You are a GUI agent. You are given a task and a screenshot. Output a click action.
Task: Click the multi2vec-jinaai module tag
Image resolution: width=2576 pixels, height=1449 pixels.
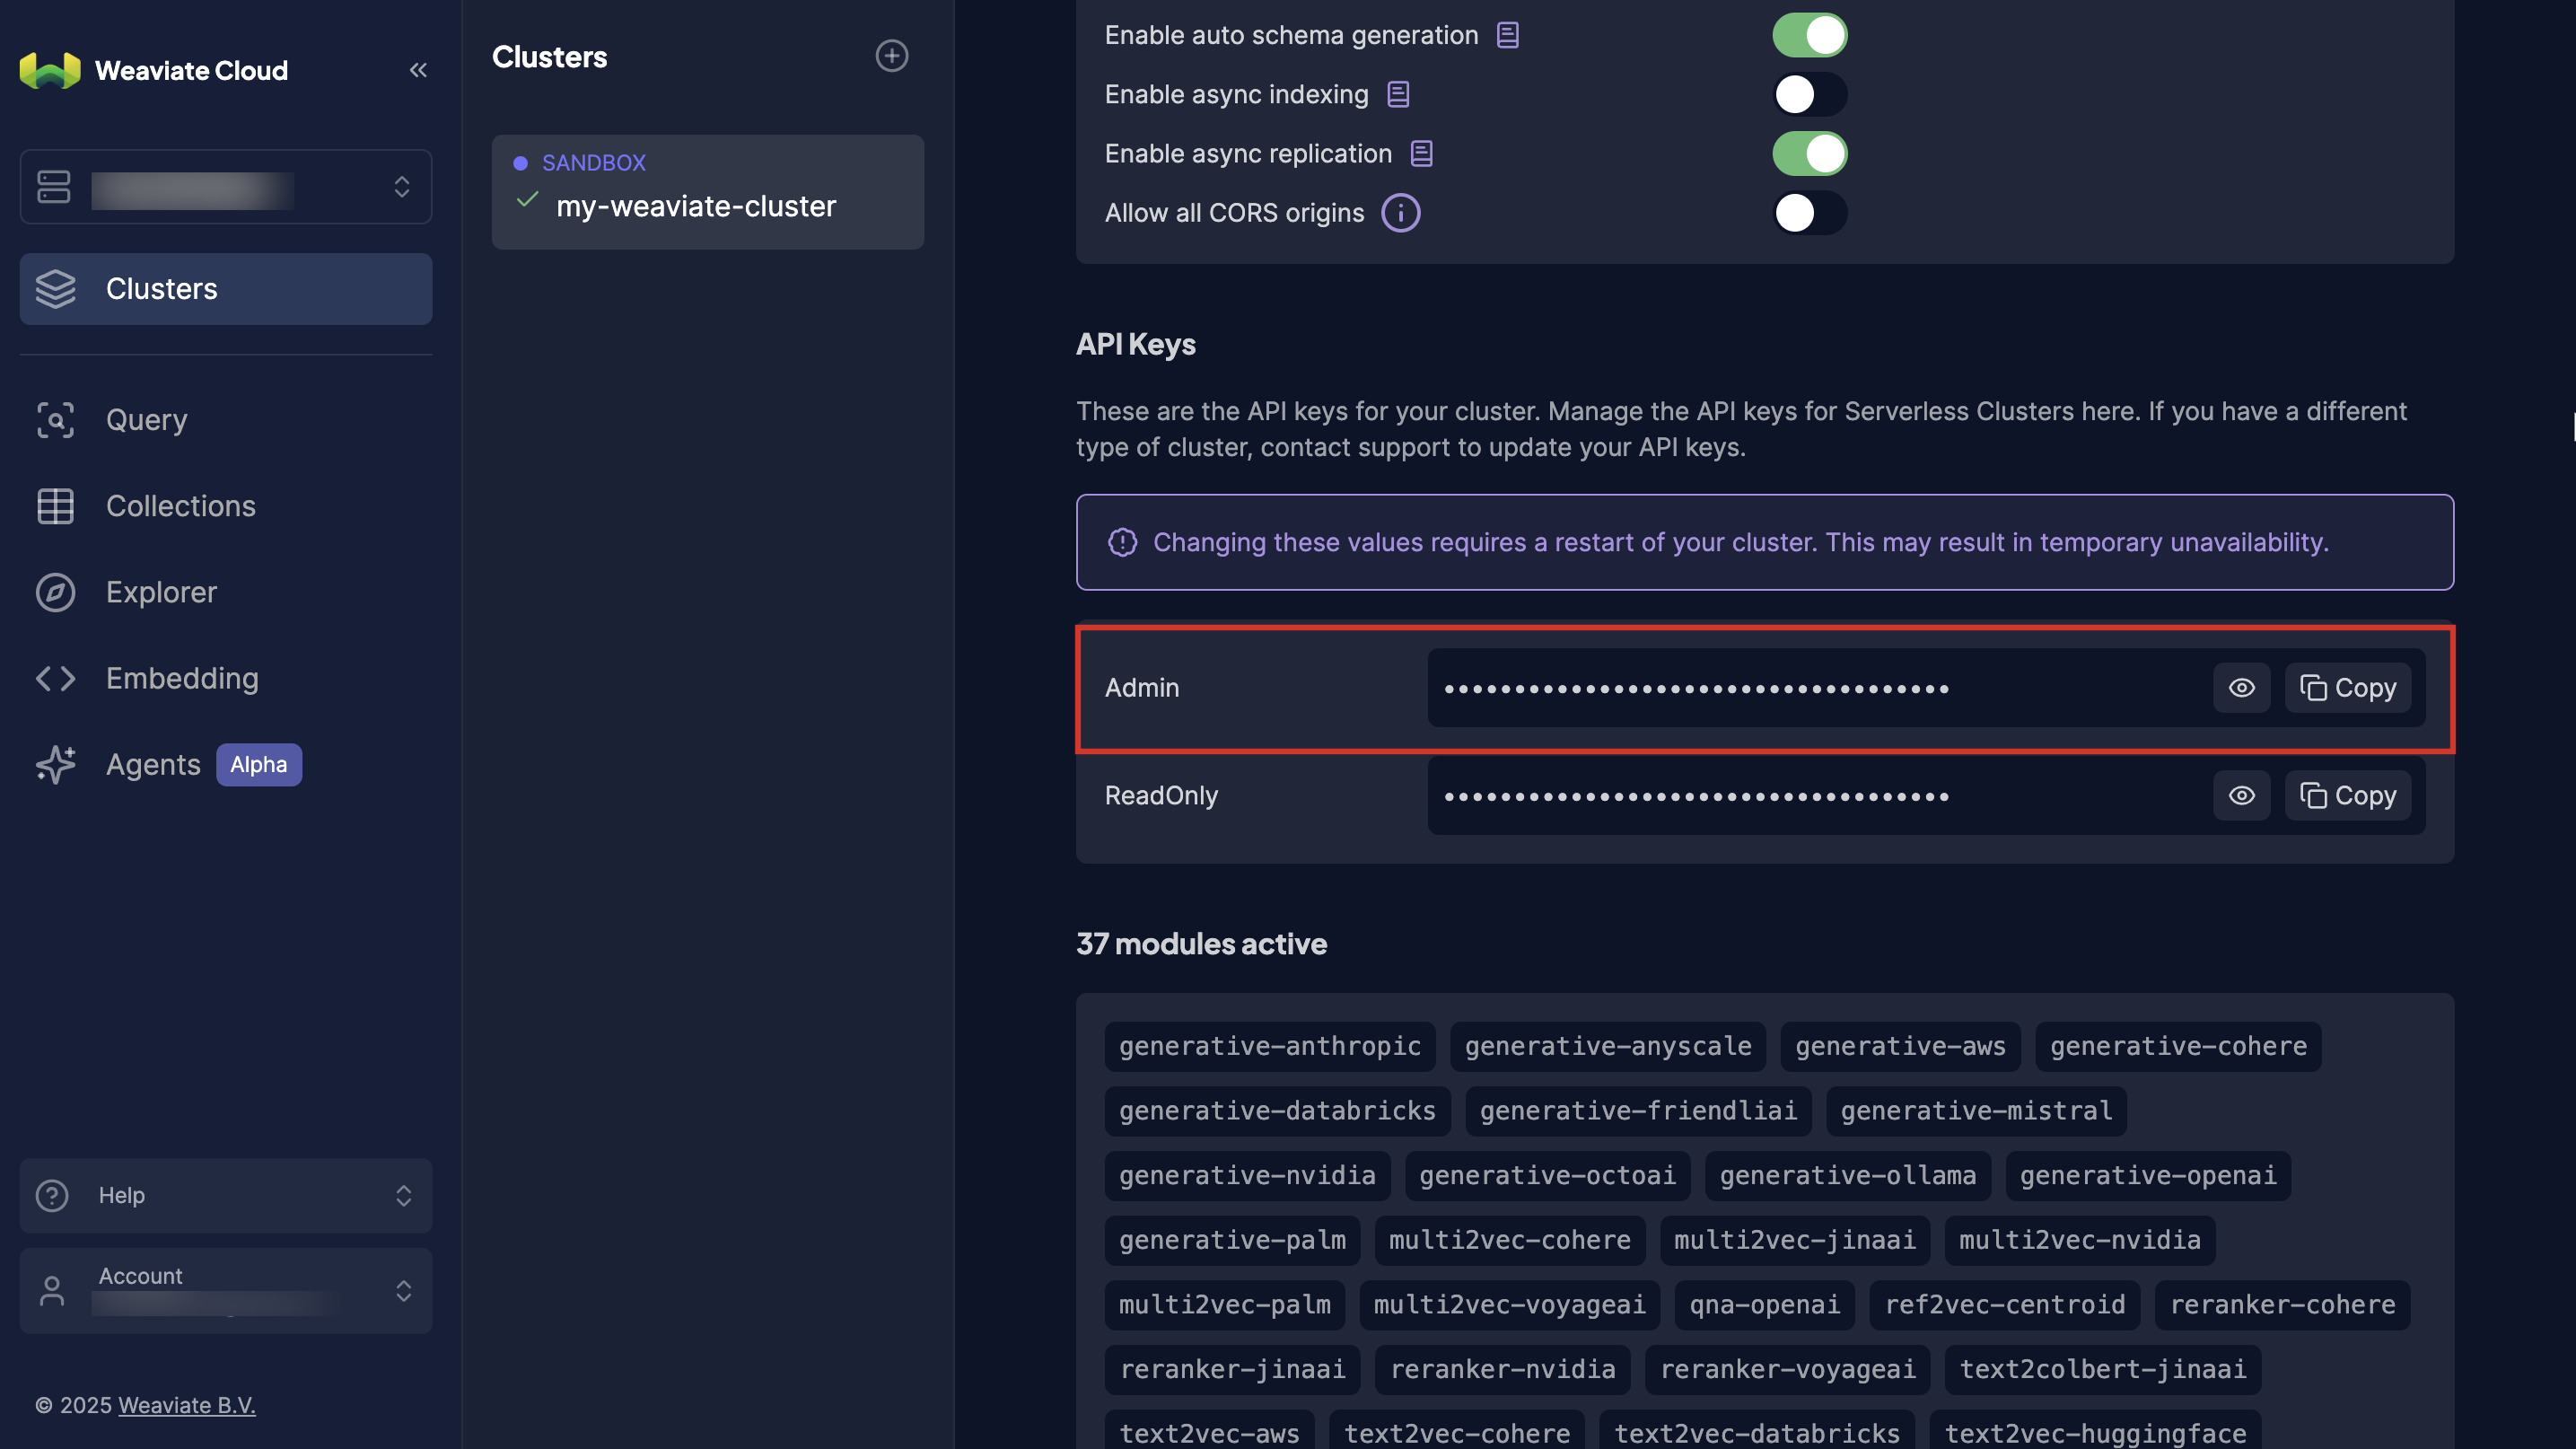pyautogui.click(x=1795, y=1240)
